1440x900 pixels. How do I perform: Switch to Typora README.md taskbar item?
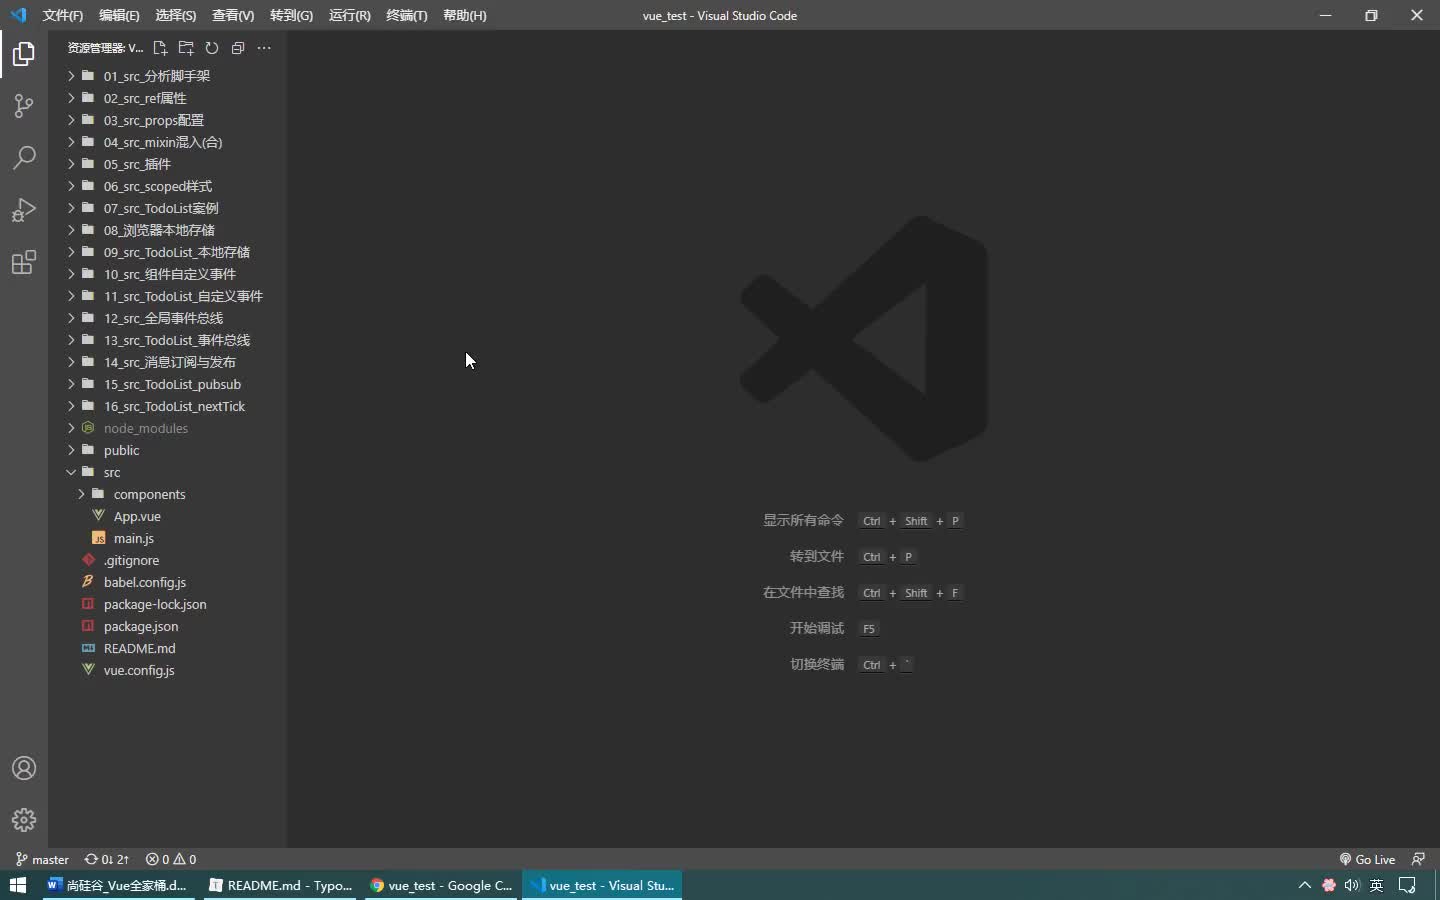click(280, 885)
